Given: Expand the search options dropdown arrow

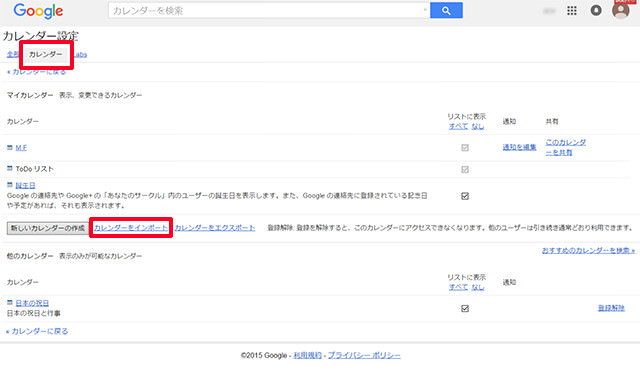Looking at the screenshot, I should [x=425, y=10].
